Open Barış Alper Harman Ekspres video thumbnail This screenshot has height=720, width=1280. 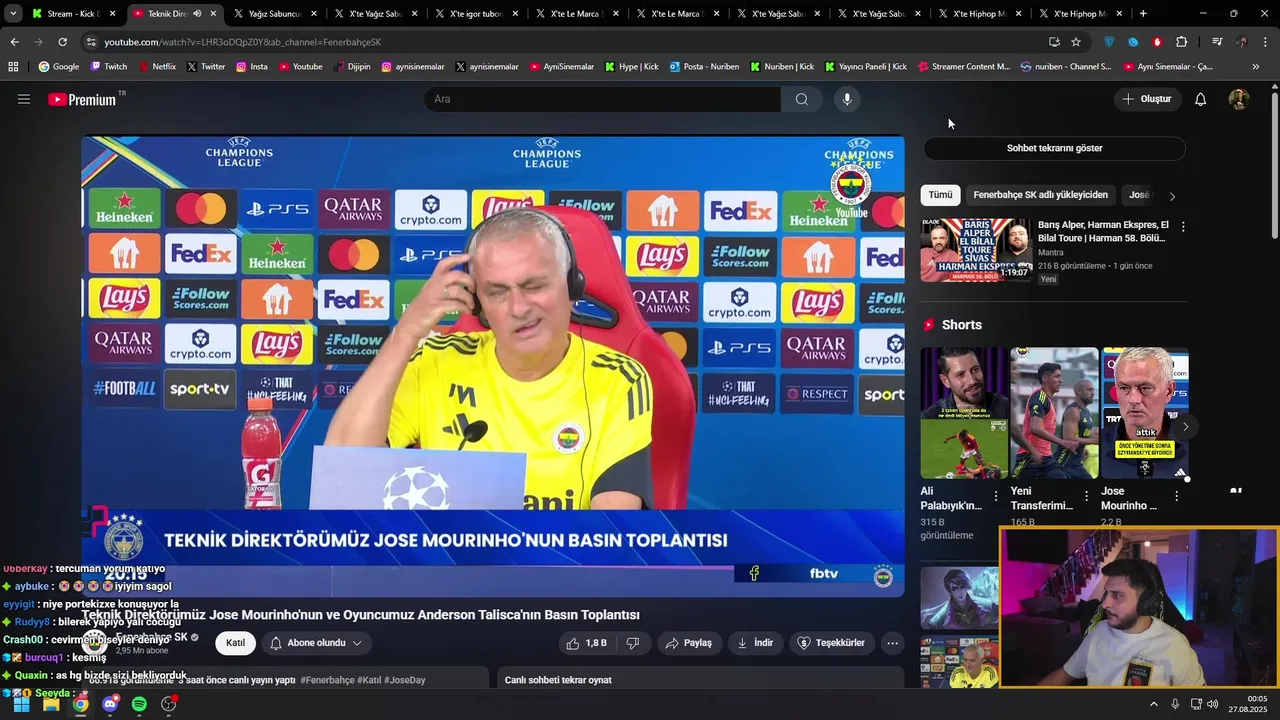[x=976, y=250]
